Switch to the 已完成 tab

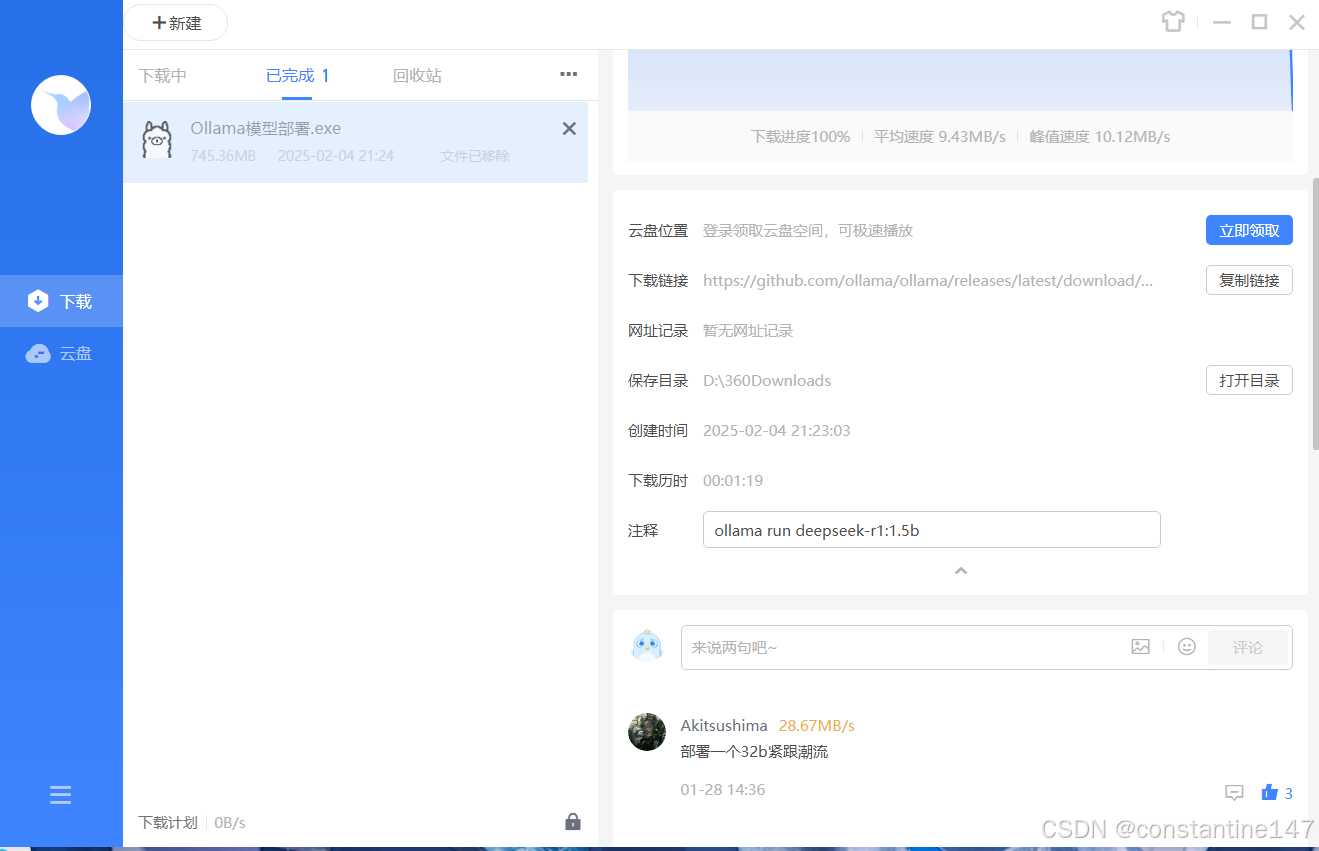[297, 75]
